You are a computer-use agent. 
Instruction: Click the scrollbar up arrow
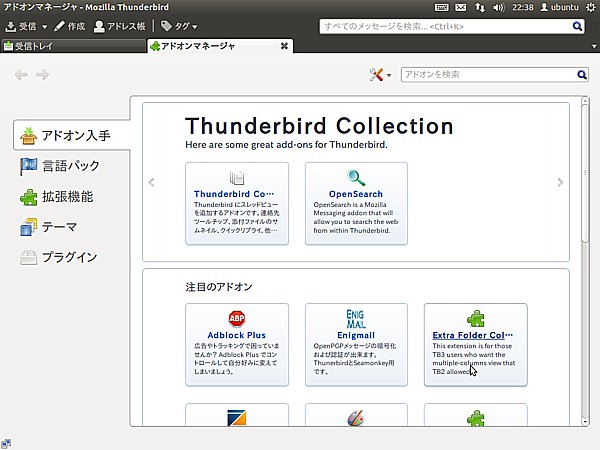585,100
